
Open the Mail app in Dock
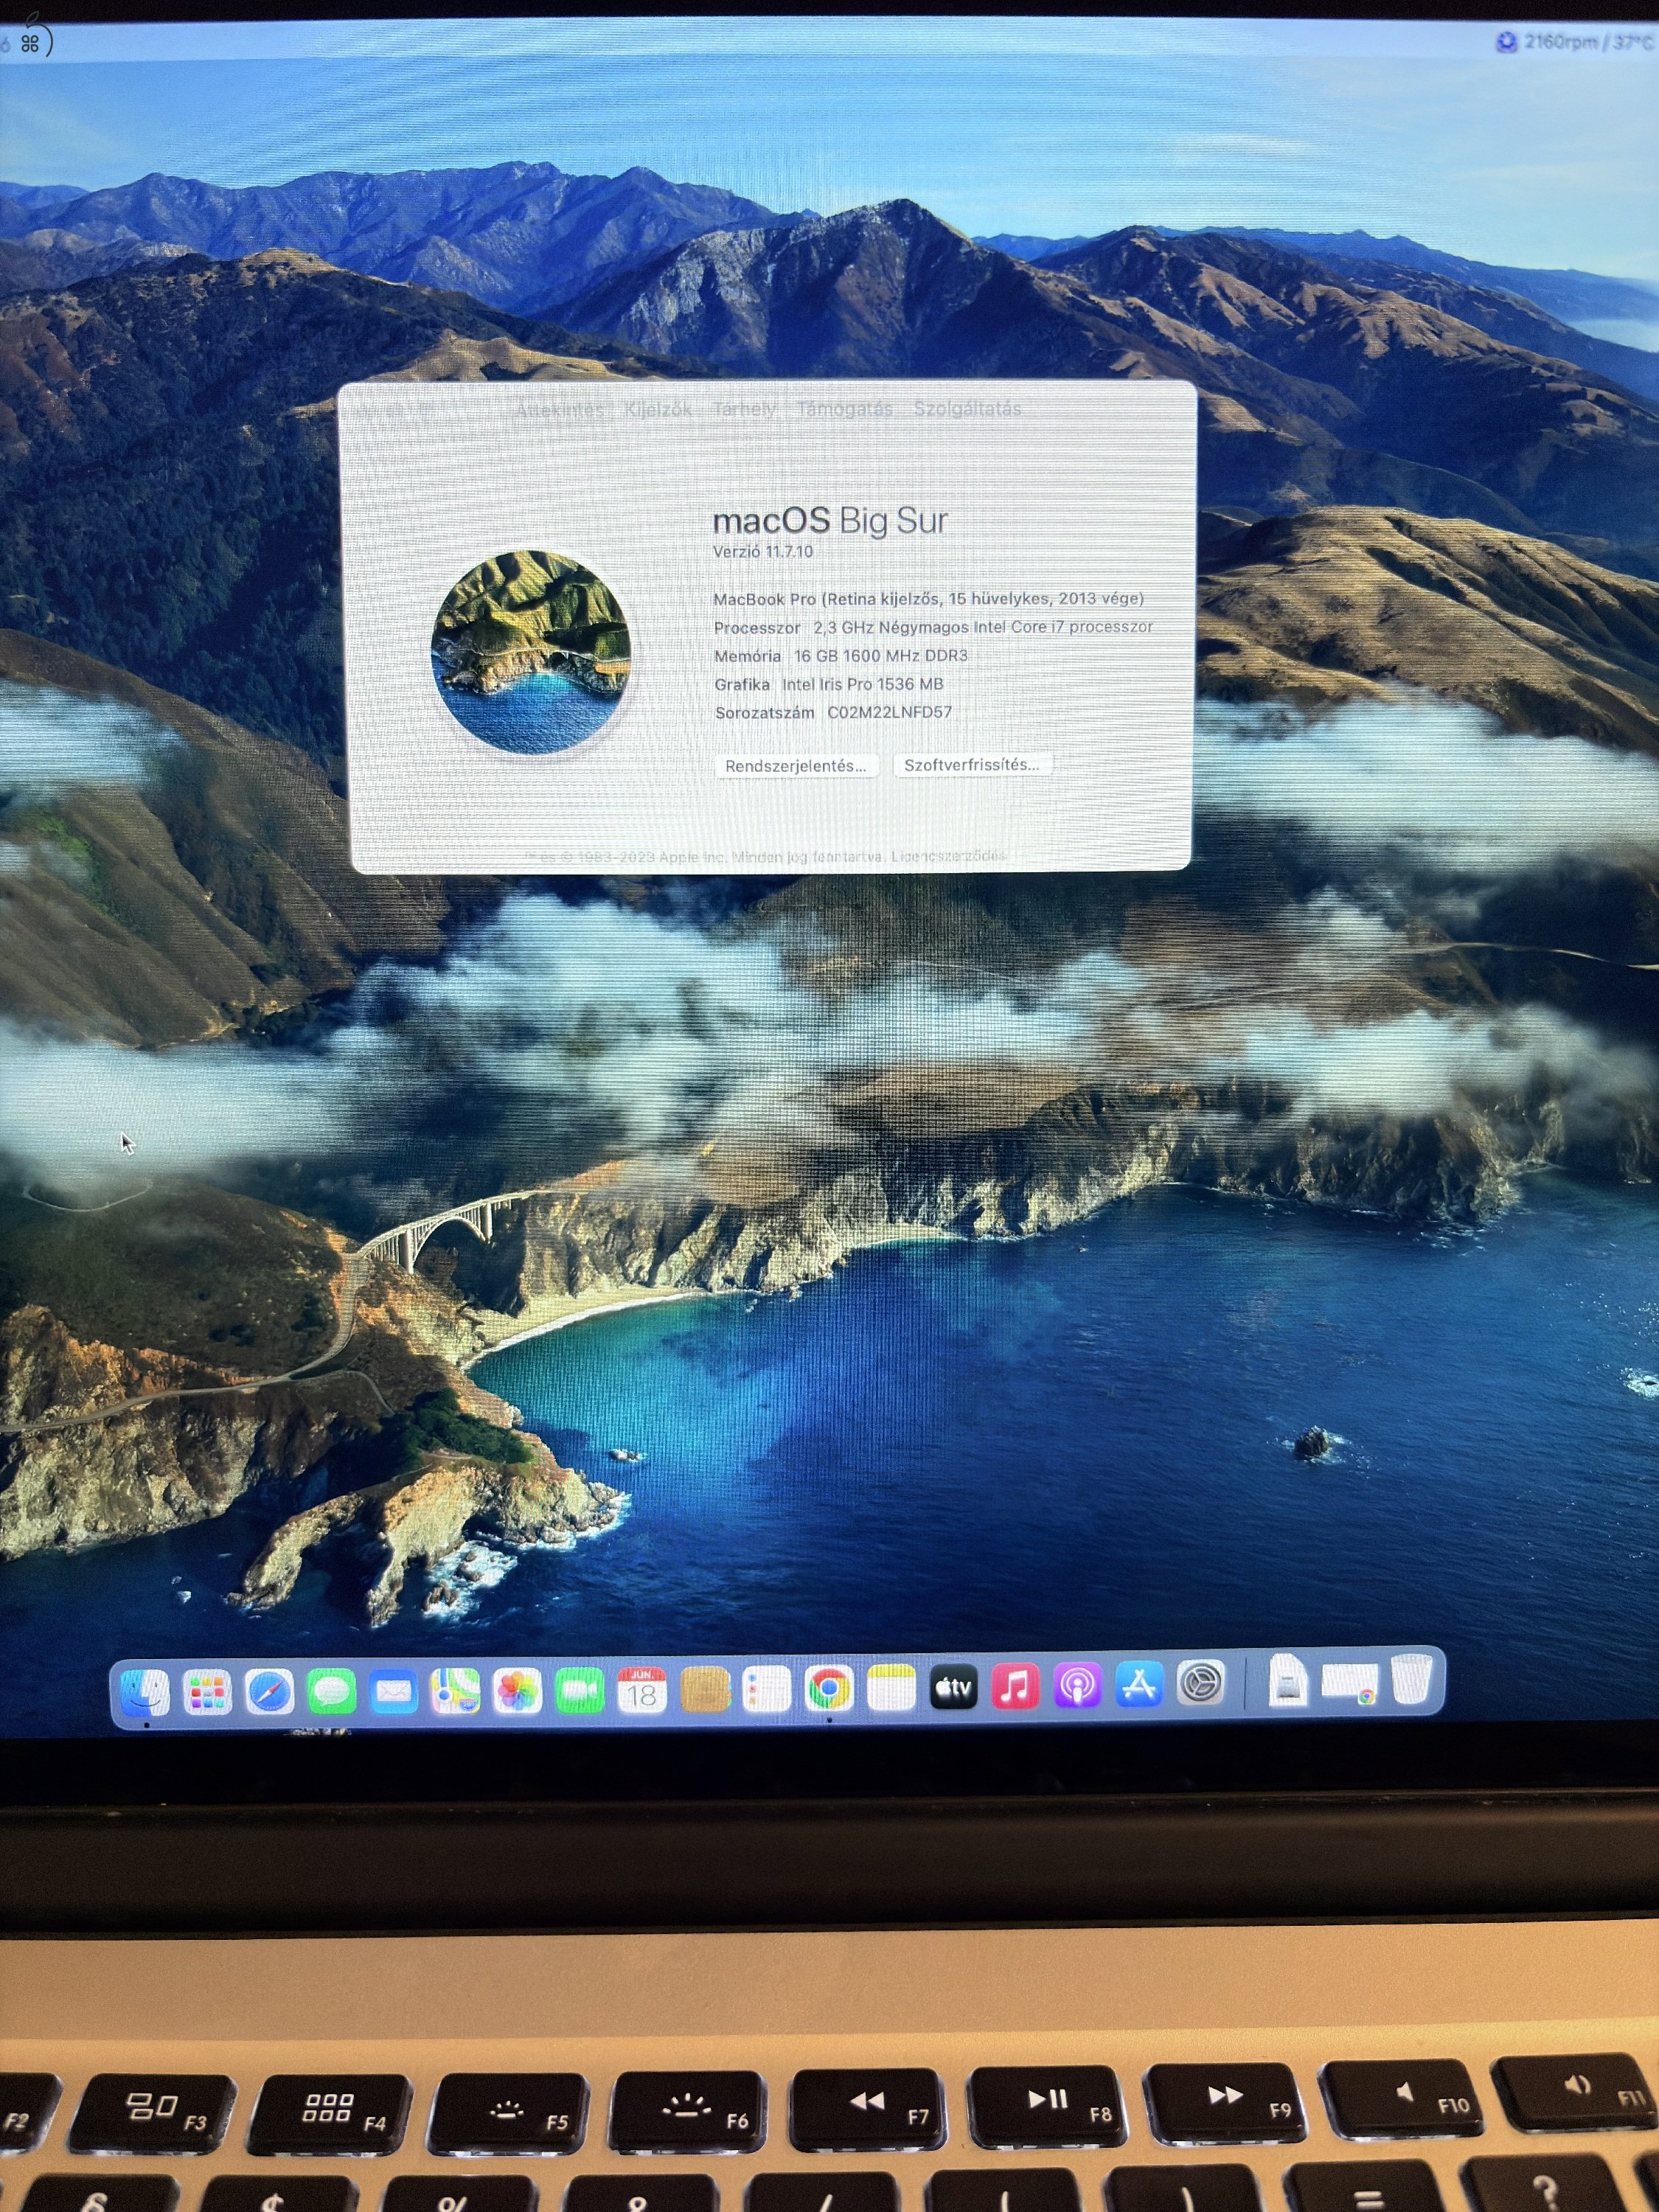pyautogui.click(x=393, y=1692)
